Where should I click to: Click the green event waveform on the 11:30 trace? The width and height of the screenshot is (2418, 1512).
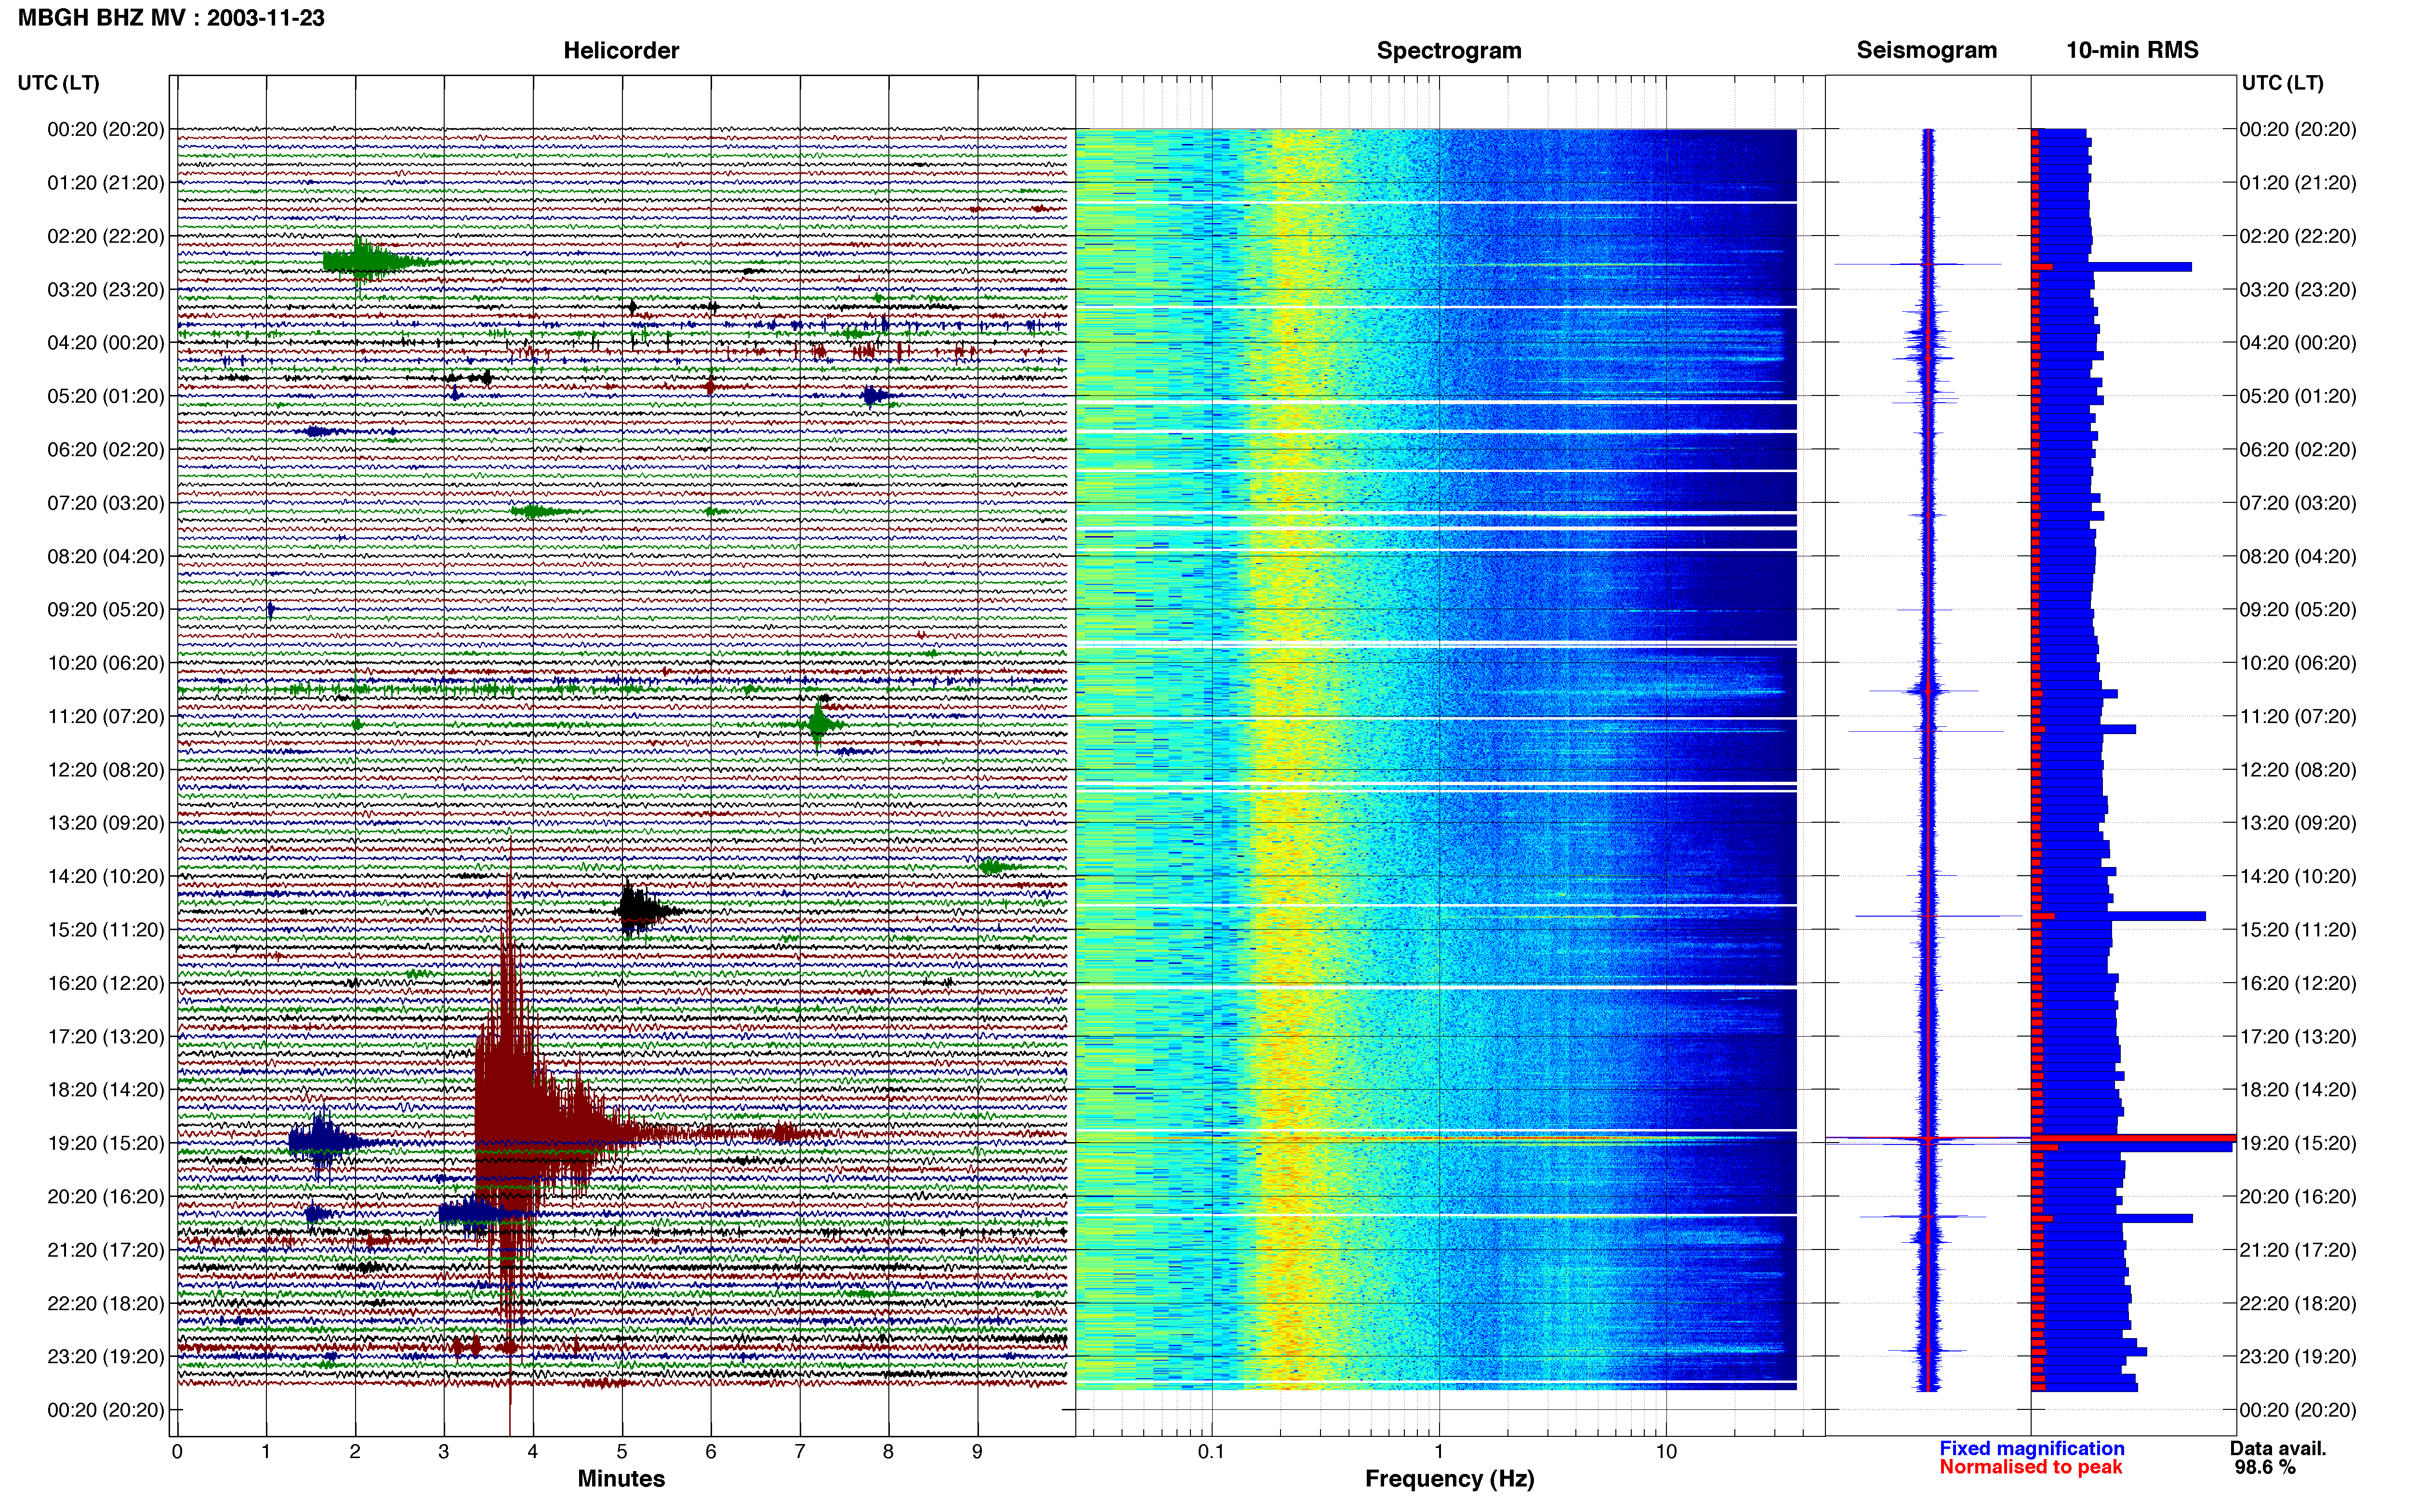click(x=819, y=724)
